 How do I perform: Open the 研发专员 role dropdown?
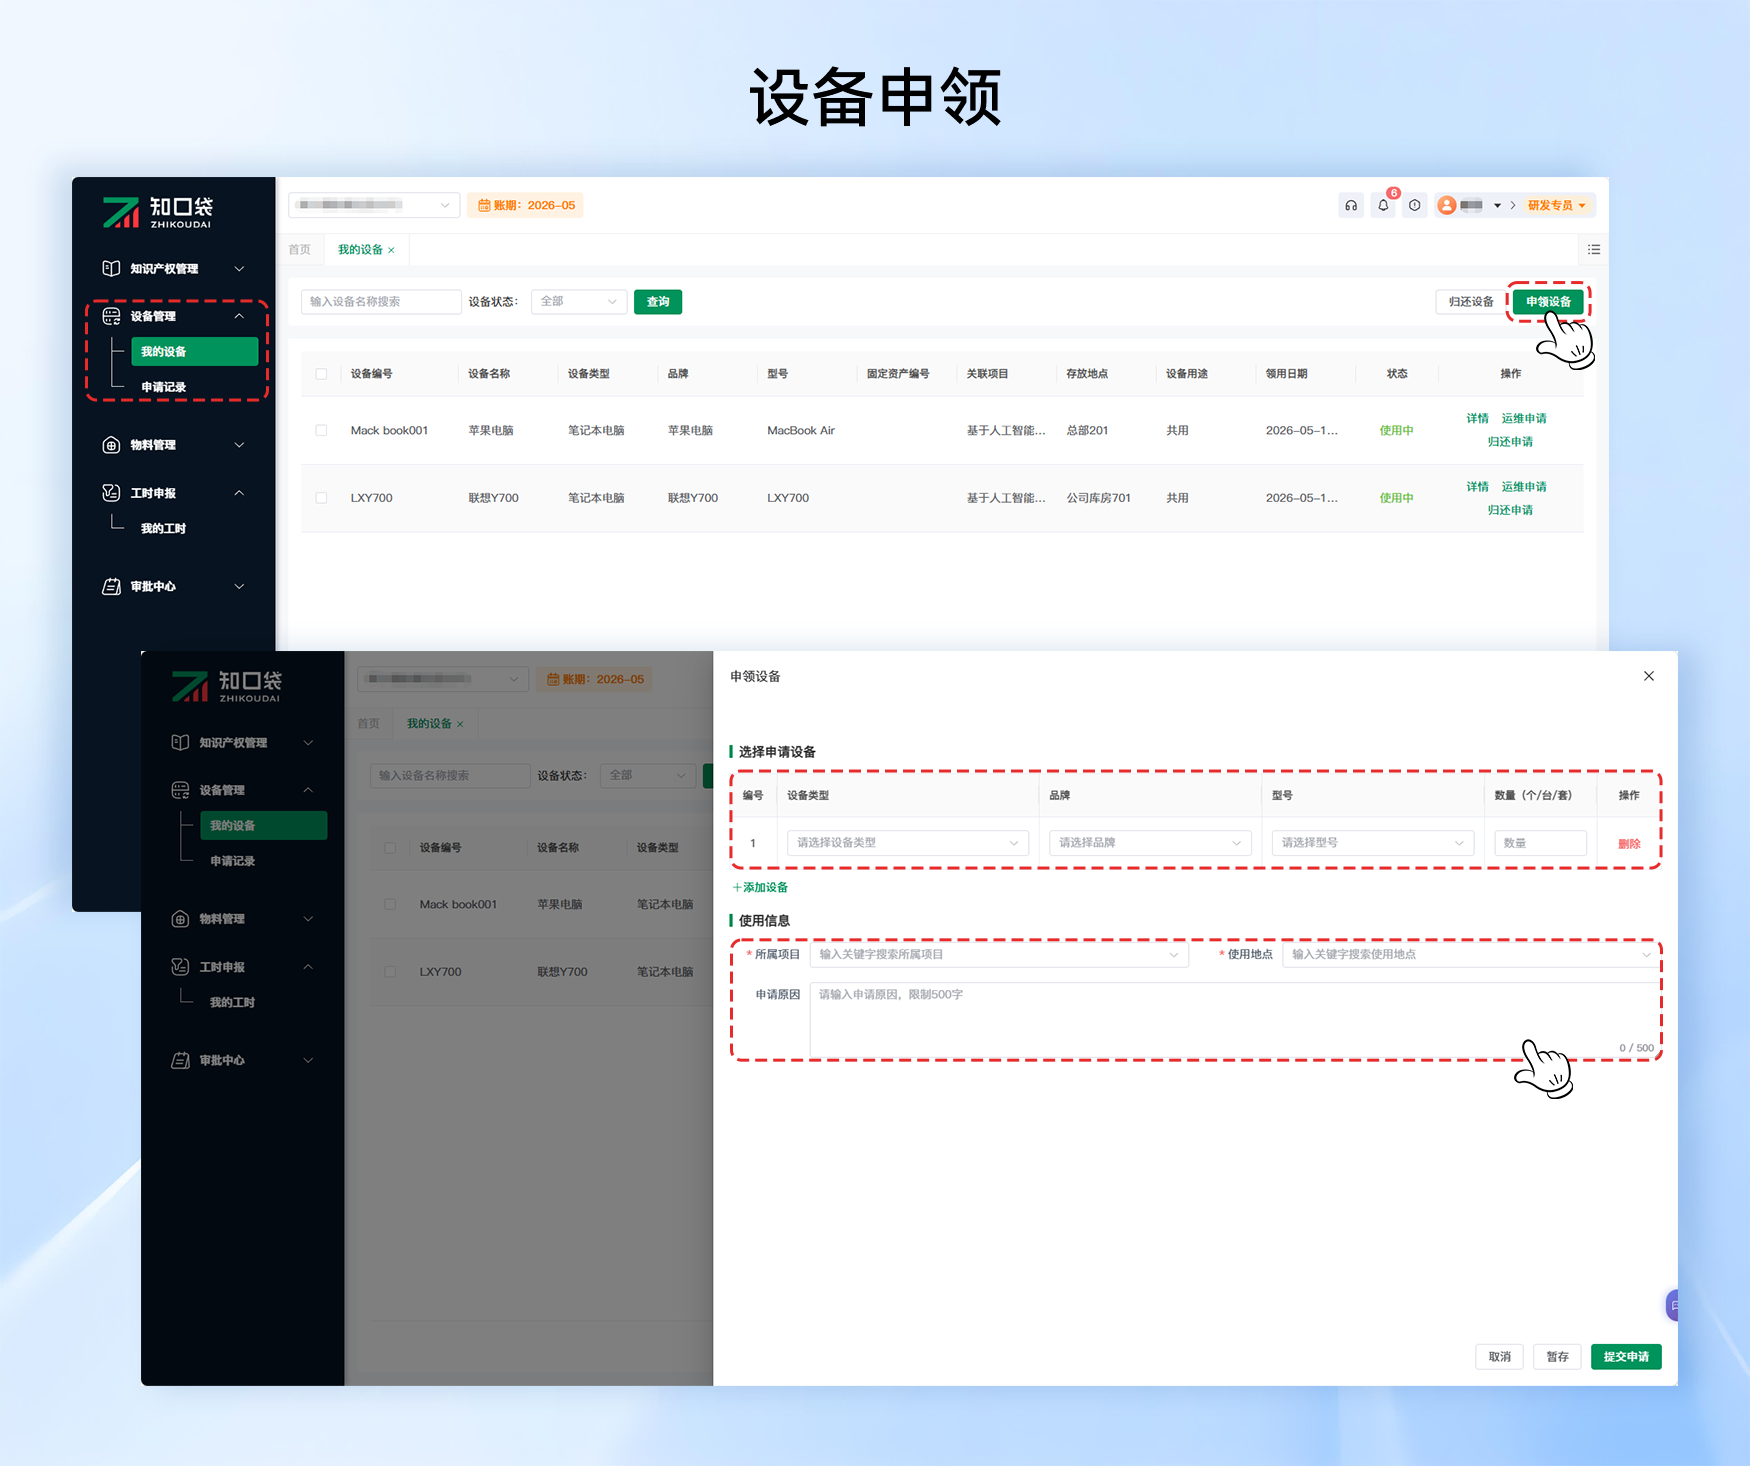tap(1556, 205)
